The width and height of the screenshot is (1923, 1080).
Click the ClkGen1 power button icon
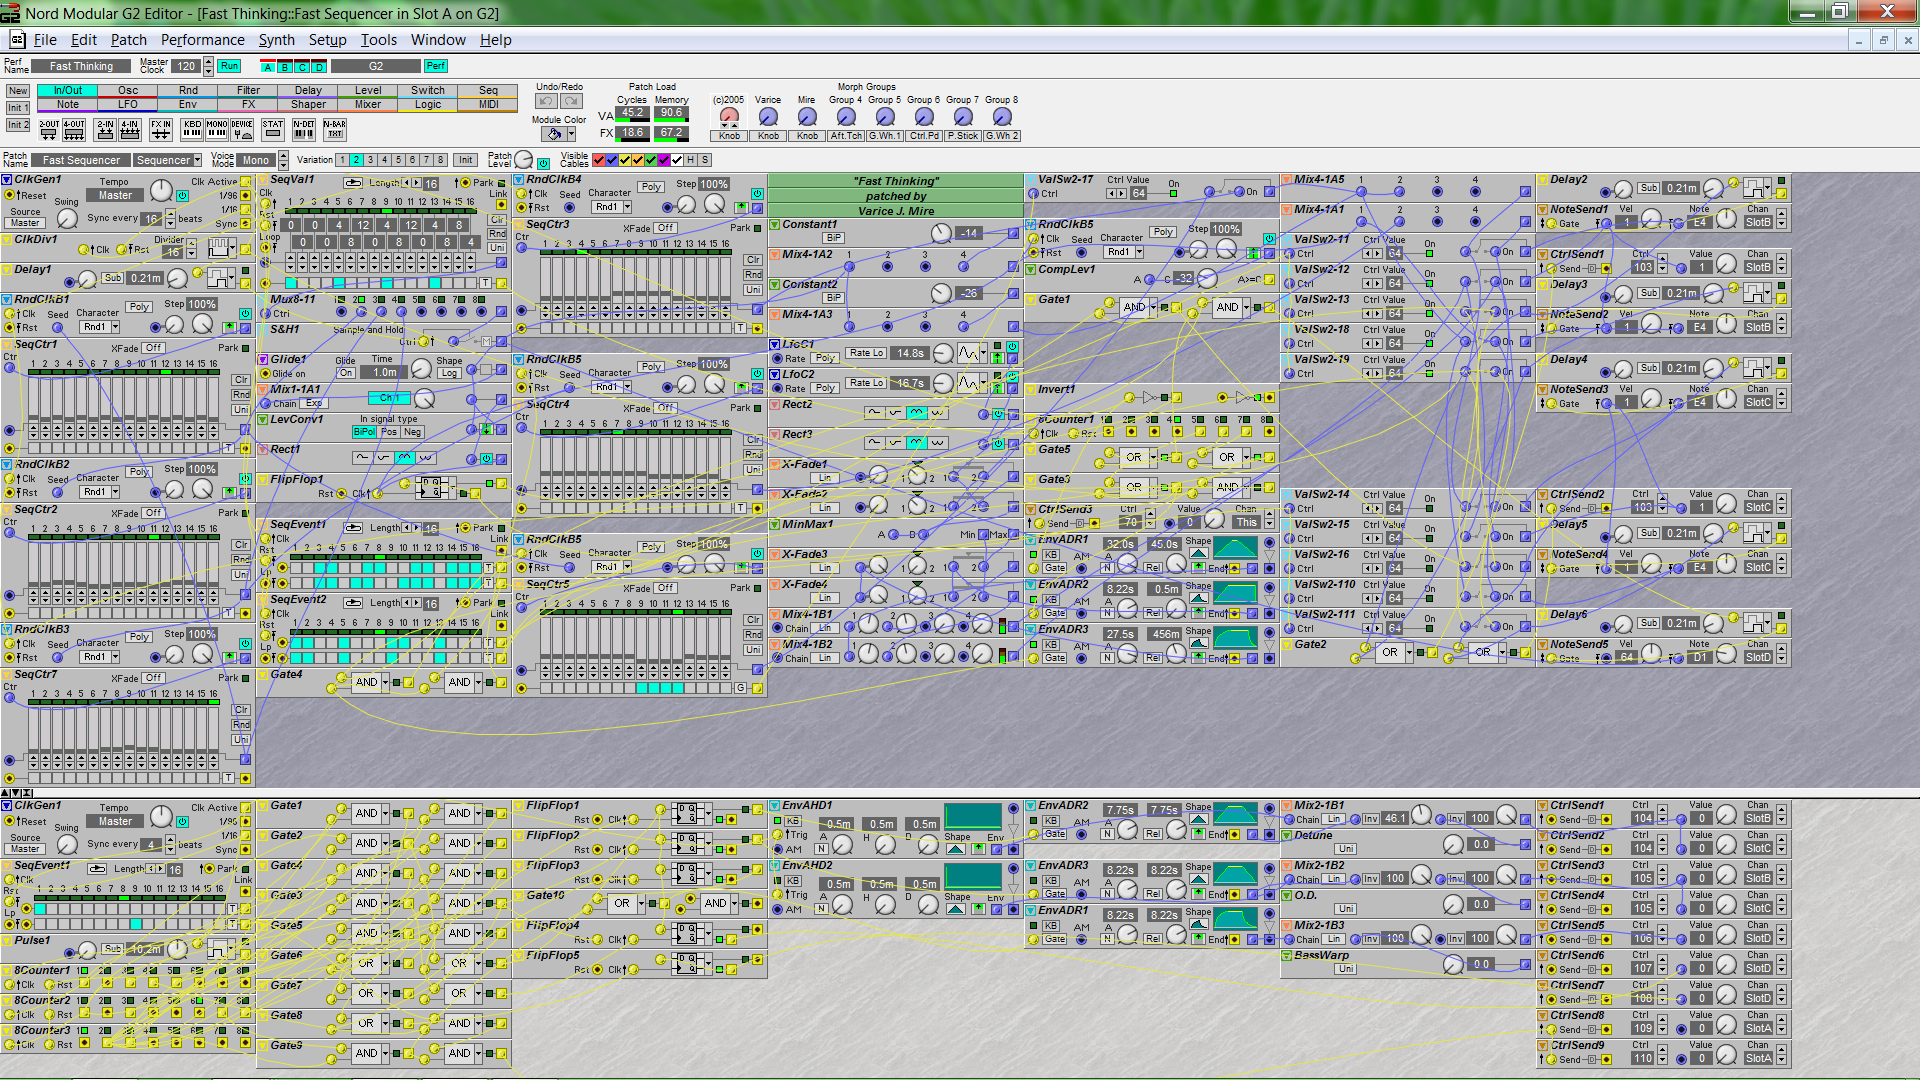pos(183,196)
